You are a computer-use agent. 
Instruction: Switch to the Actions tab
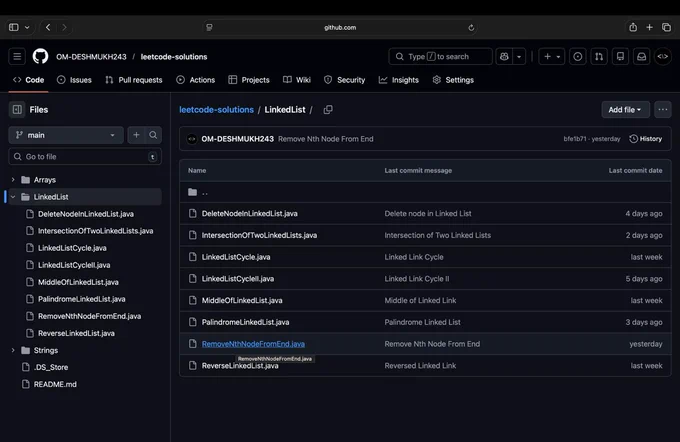pyautogui.click(x=196, y=80)
